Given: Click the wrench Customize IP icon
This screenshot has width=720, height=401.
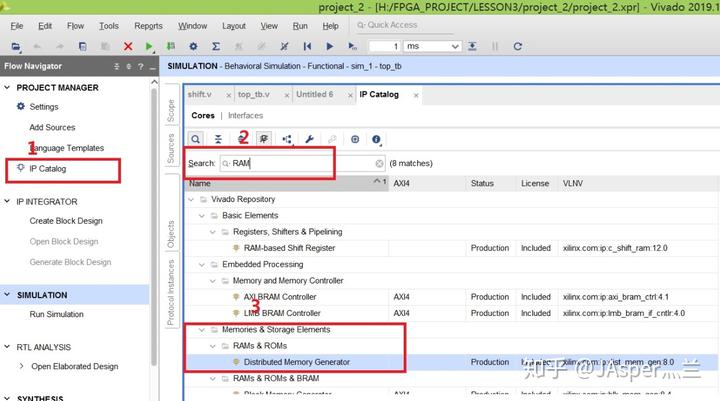Looking at the screenshot, I should tap(309, 139).
